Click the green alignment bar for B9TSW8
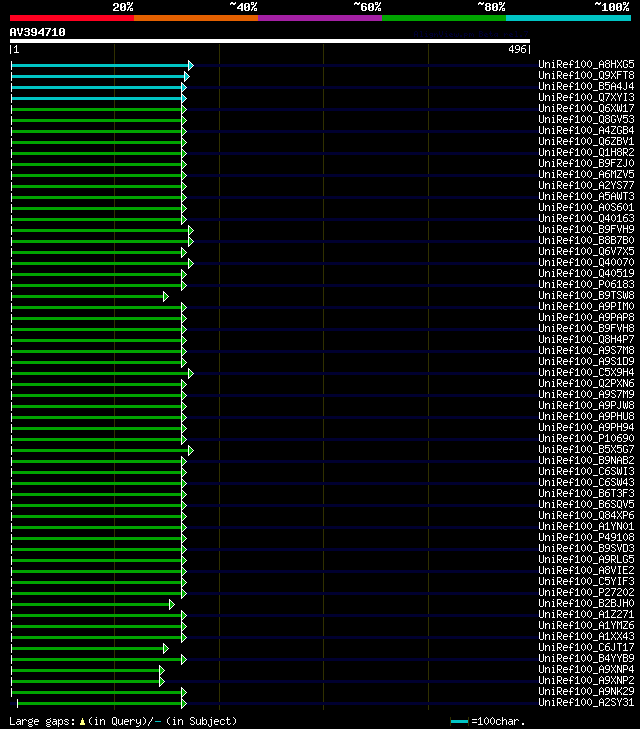 pyautogui.click(x=87, y=297)
